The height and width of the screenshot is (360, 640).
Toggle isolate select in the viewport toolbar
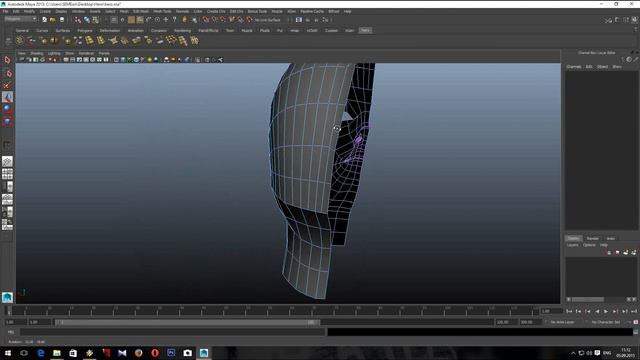tap(198, 60)
